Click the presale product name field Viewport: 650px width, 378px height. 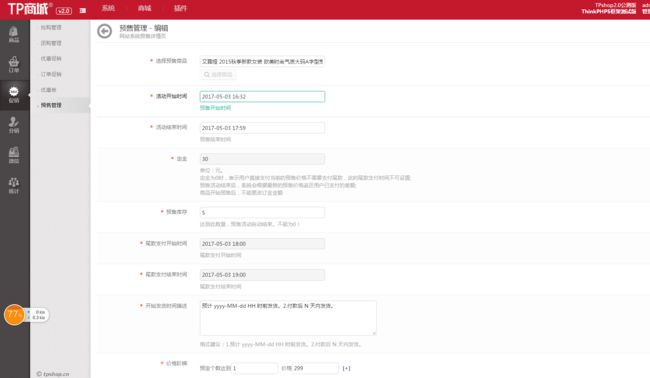tap(262, 61)
